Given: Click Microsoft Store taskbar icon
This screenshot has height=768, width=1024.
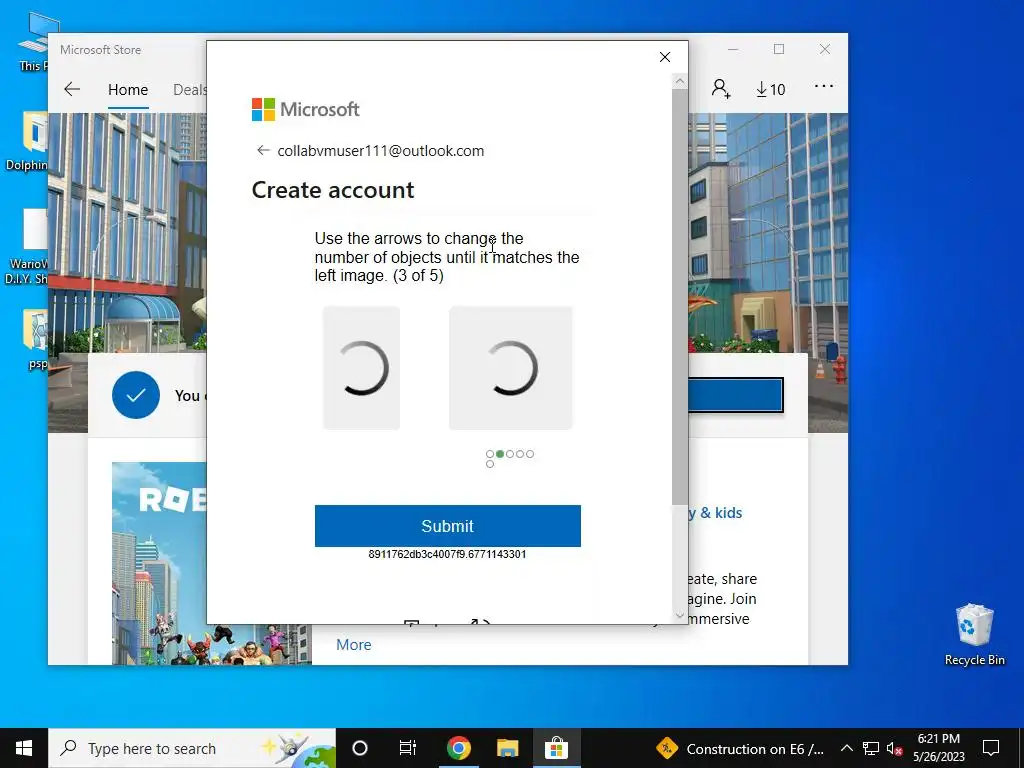Looking at the screenshot, I should [x=556, y=748].
